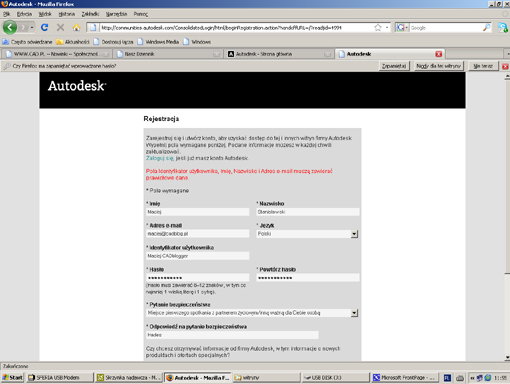Click the Powtórz hasło field
The width and height of the screenshot is (510, 384).
308,278
